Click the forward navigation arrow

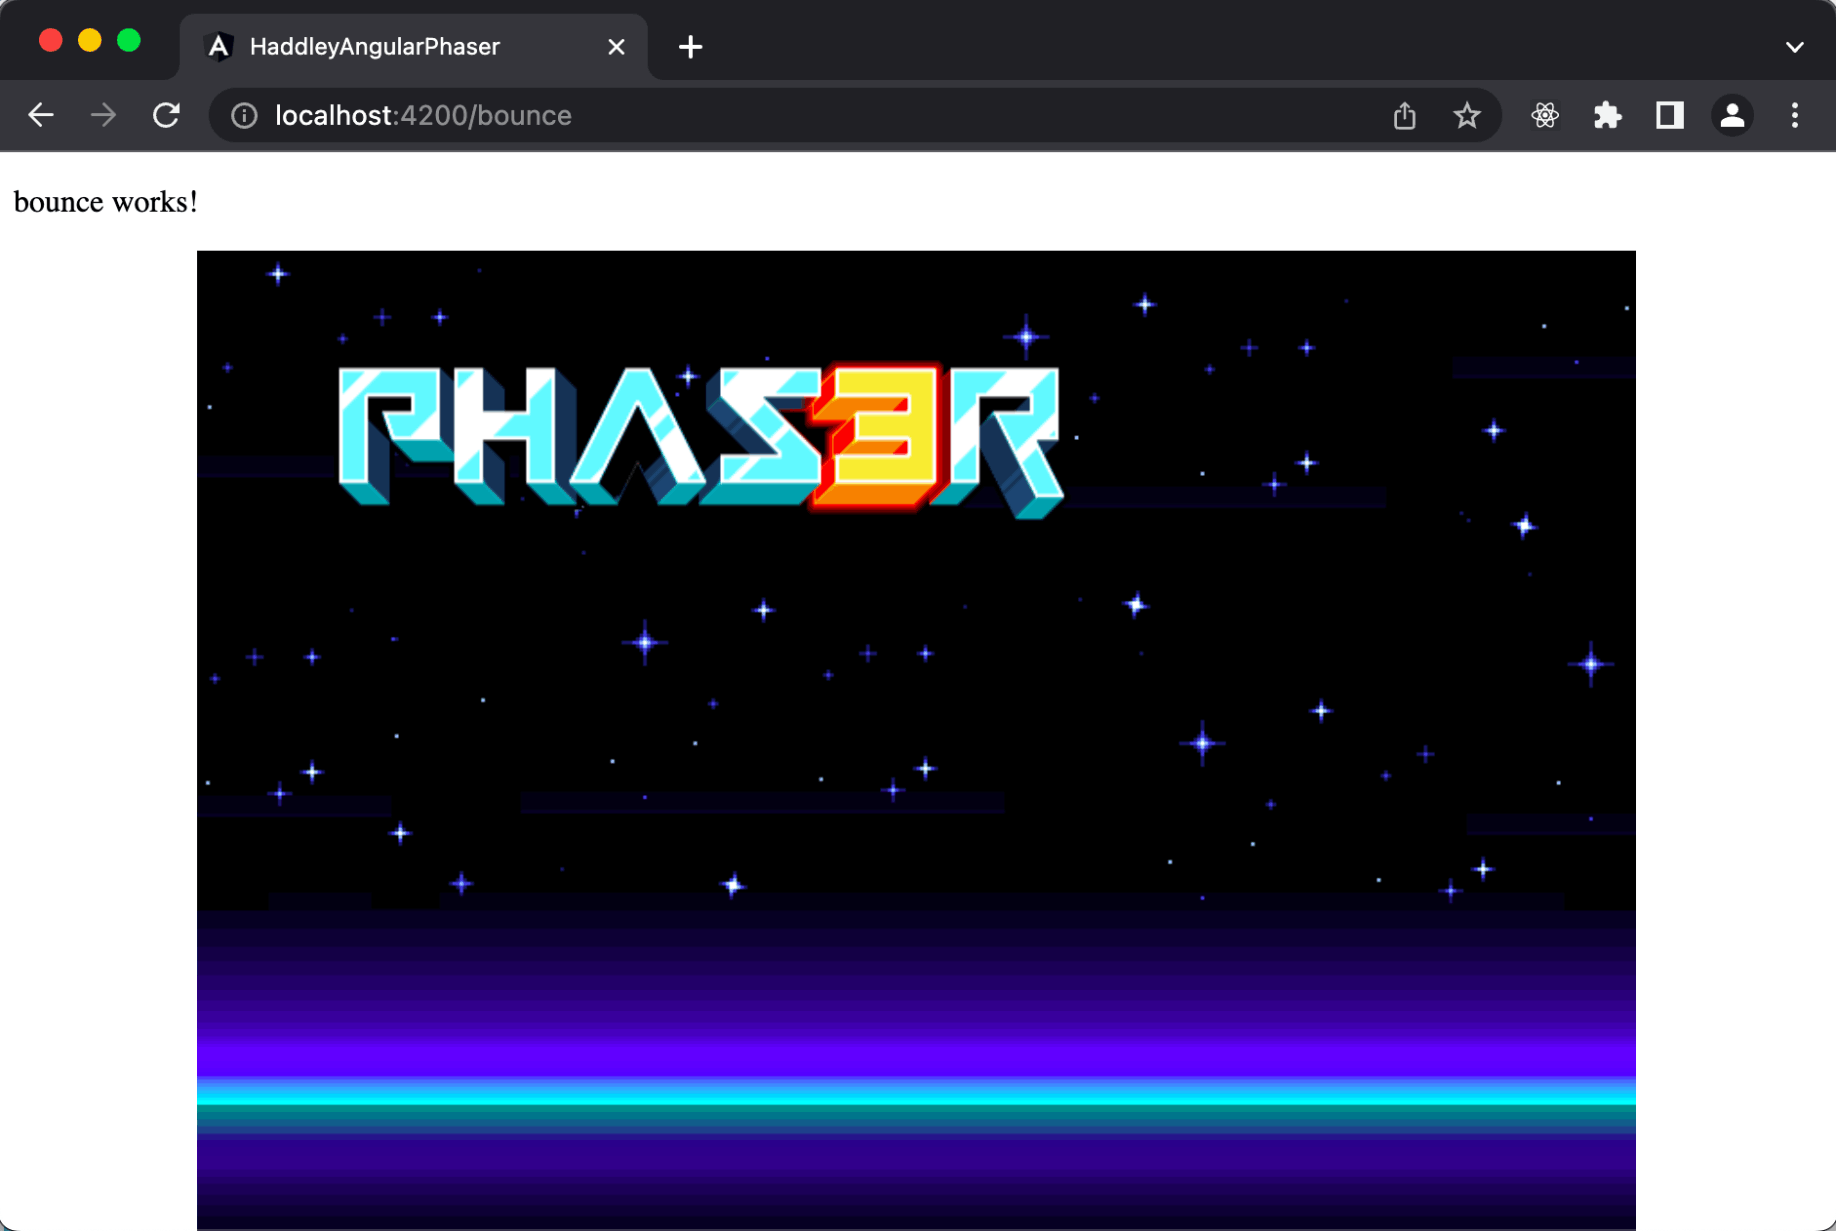(x=103, y=115)
